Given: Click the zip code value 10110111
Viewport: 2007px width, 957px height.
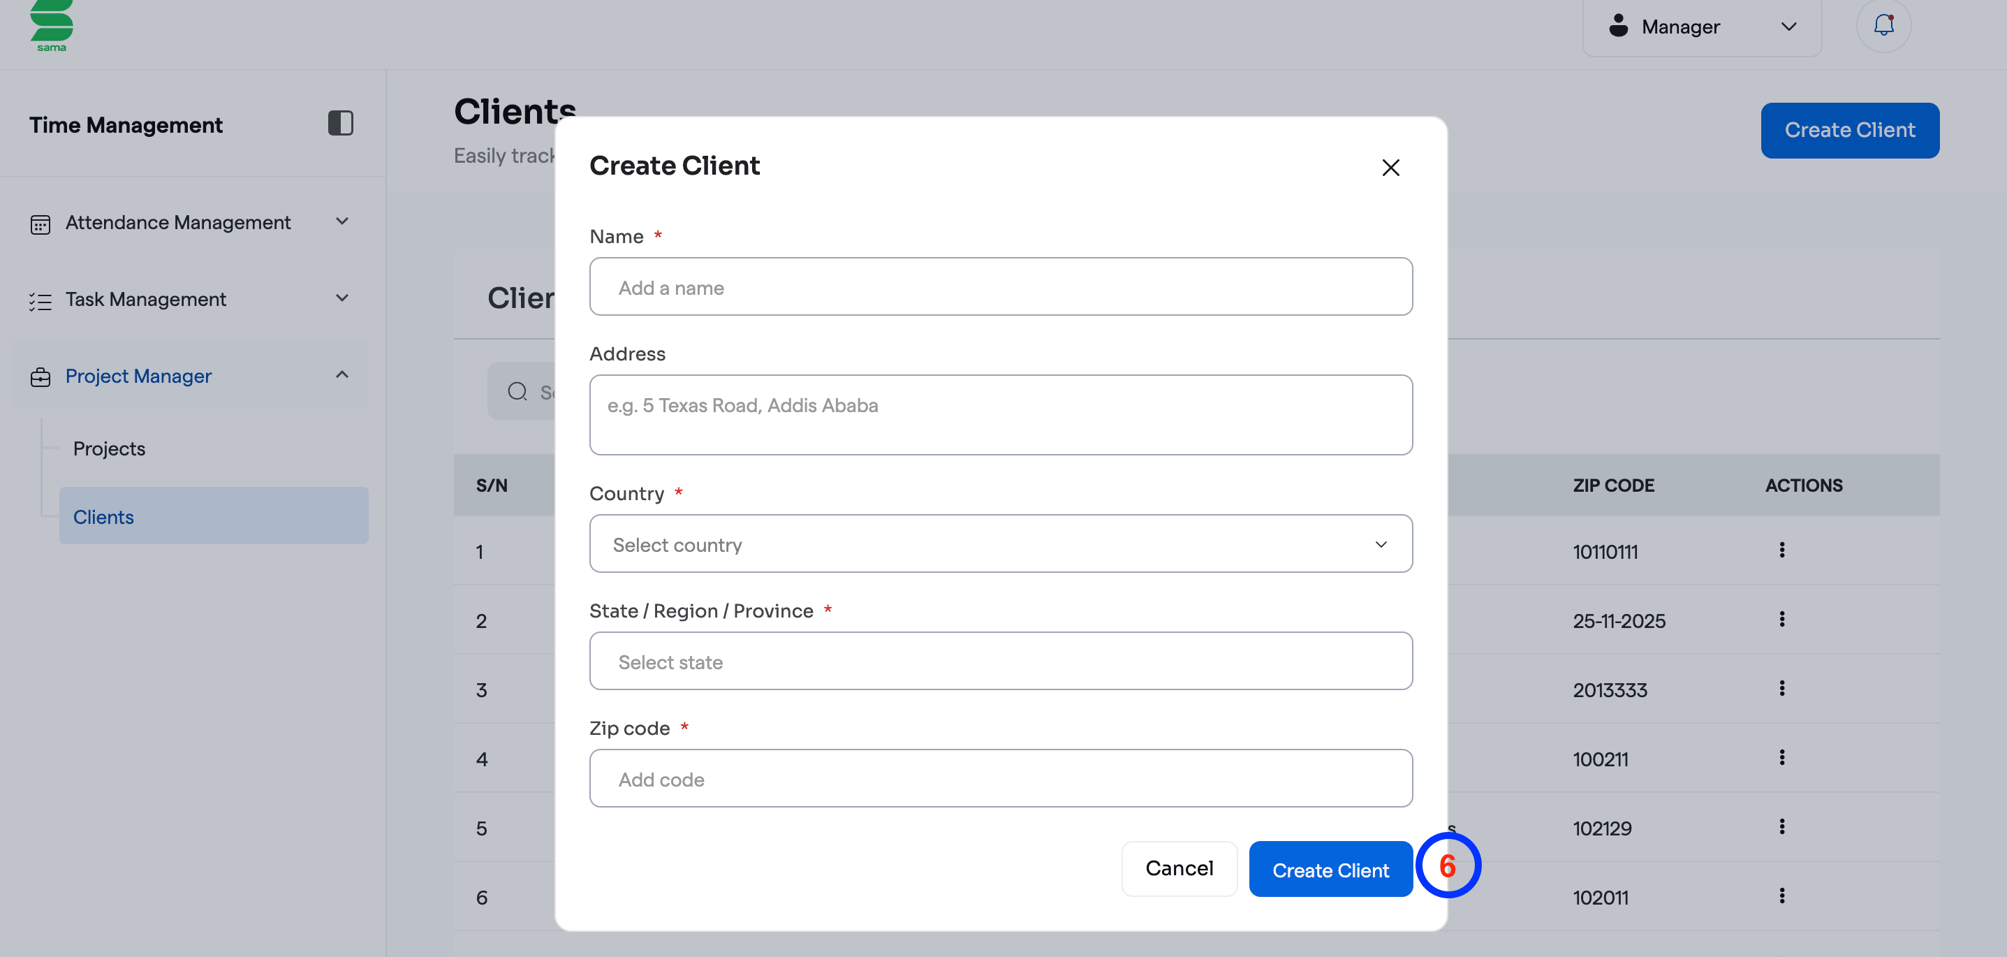Looking at the screenshot, I should (x=1605, y=552).
